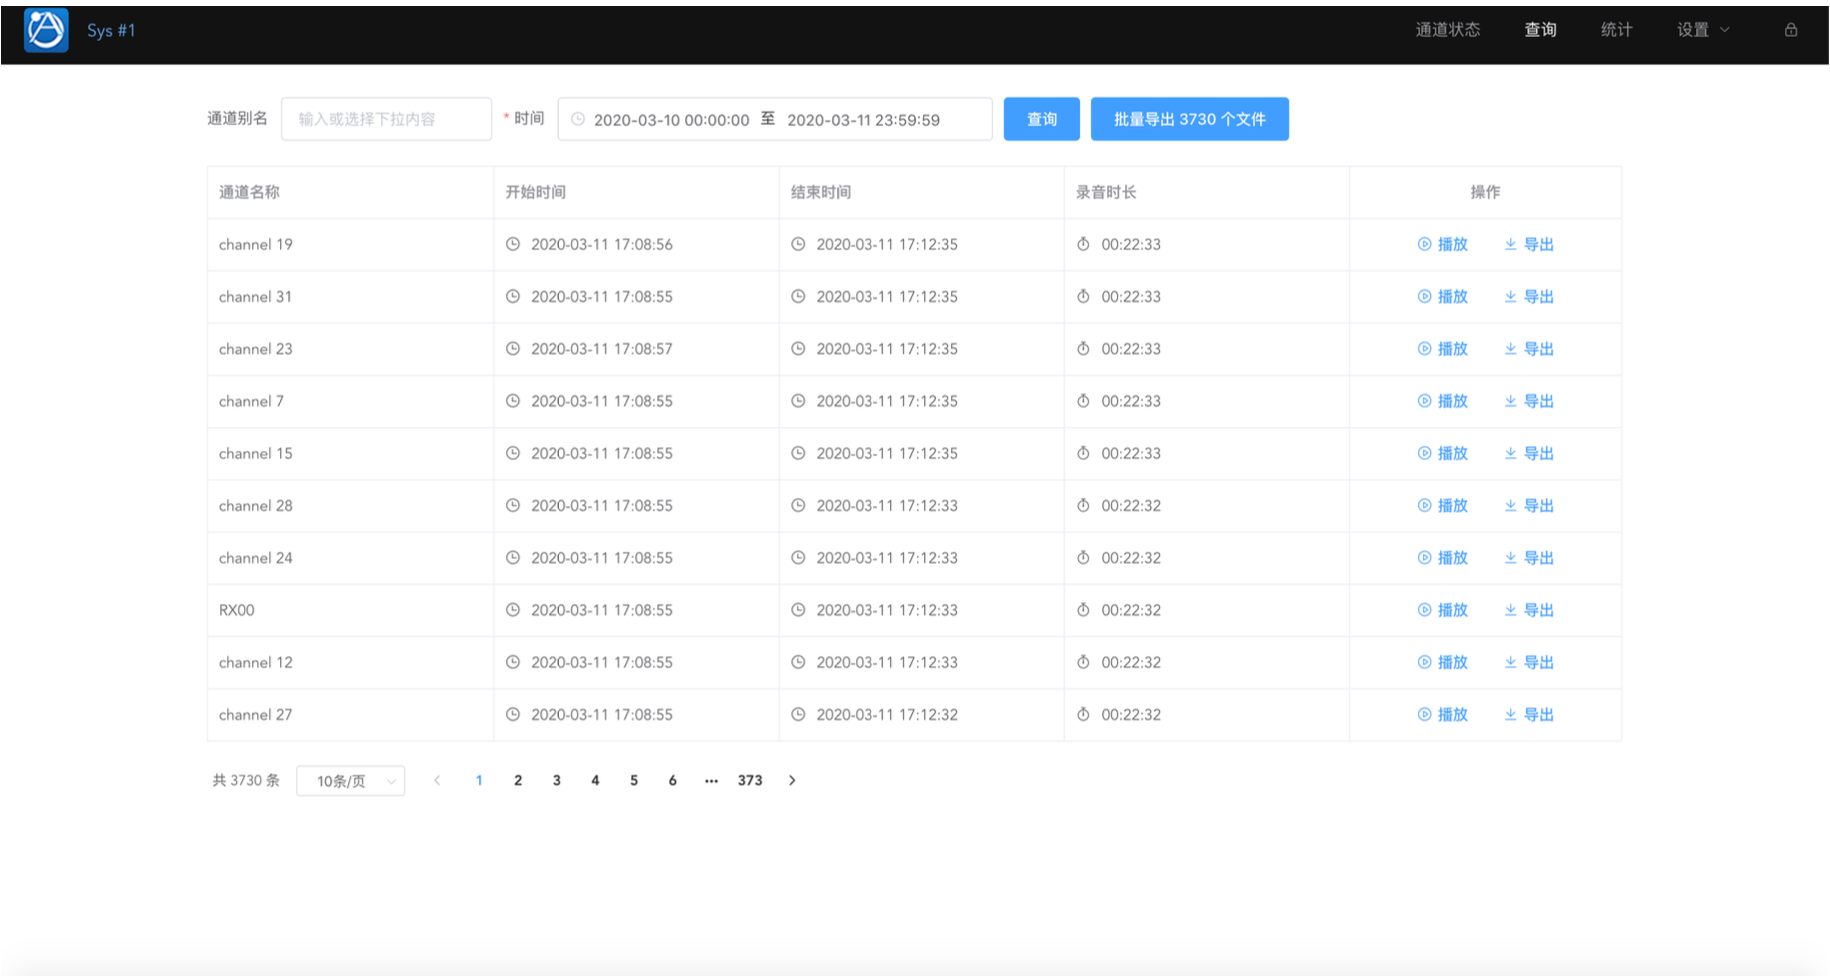This screenshot has width=1830, height=976.
Task: Click the app logo icon beside Sys #1
Action: pyautogui.click(x=46, y=30)
